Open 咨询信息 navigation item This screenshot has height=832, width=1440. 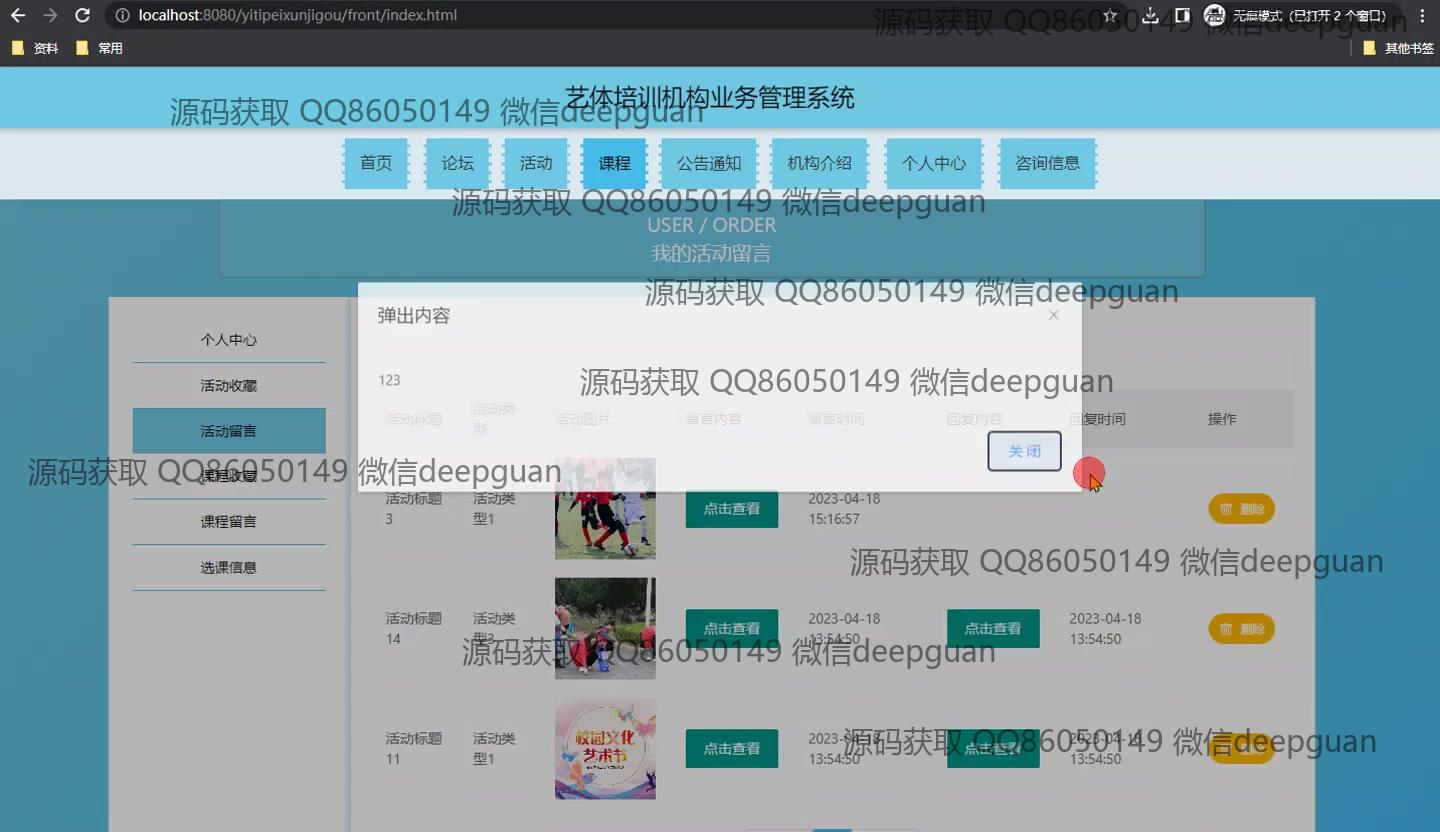[x=1047, y=163]
